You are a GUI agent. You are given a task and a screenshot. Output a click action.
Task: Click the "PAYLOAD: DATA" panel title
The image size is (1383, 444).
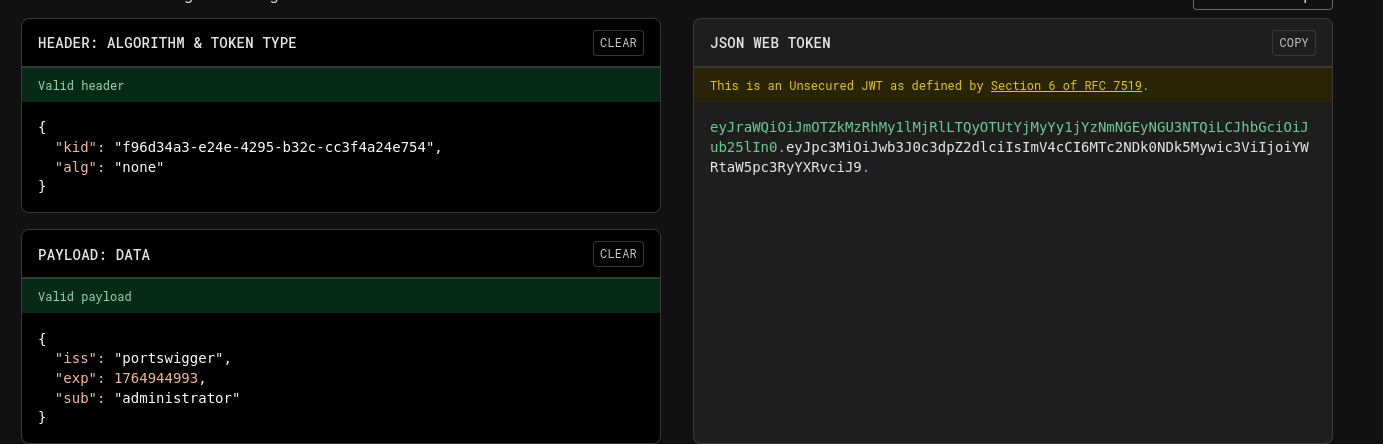coord(94,255)
